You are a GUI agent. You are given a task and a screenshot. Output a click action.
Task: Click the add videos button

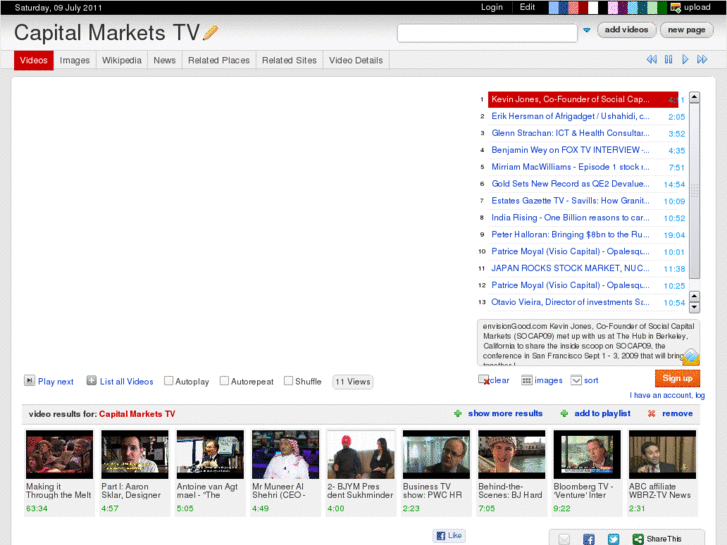[626, 30]
